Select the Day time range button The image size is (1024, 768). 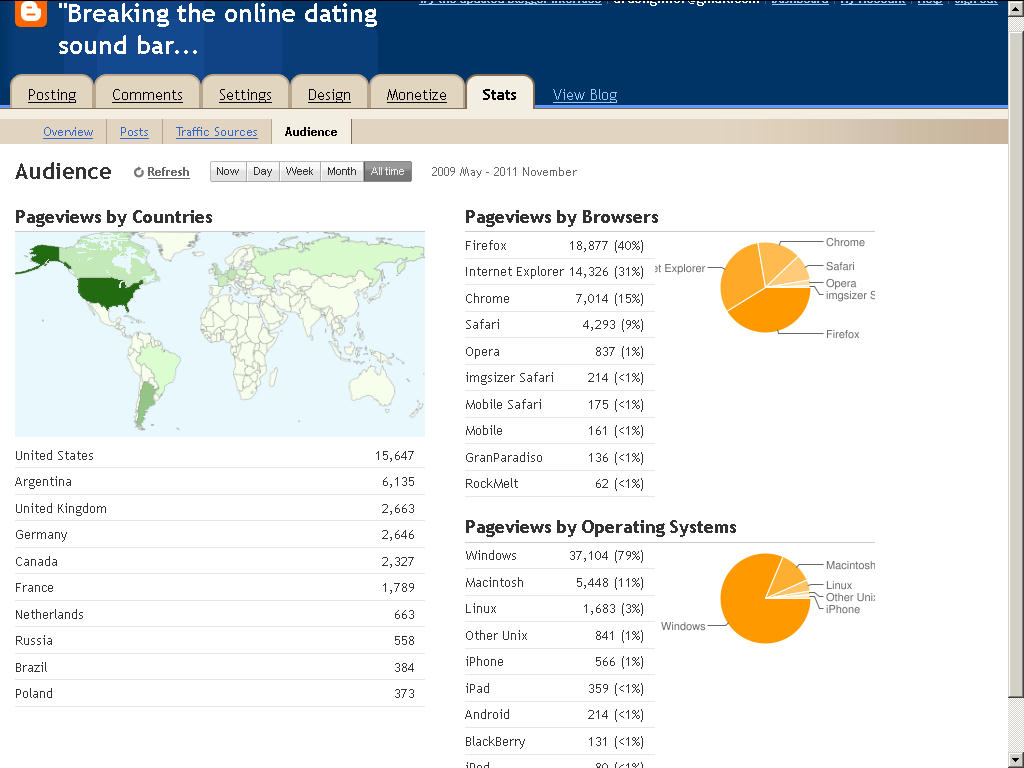click(263, 171)
